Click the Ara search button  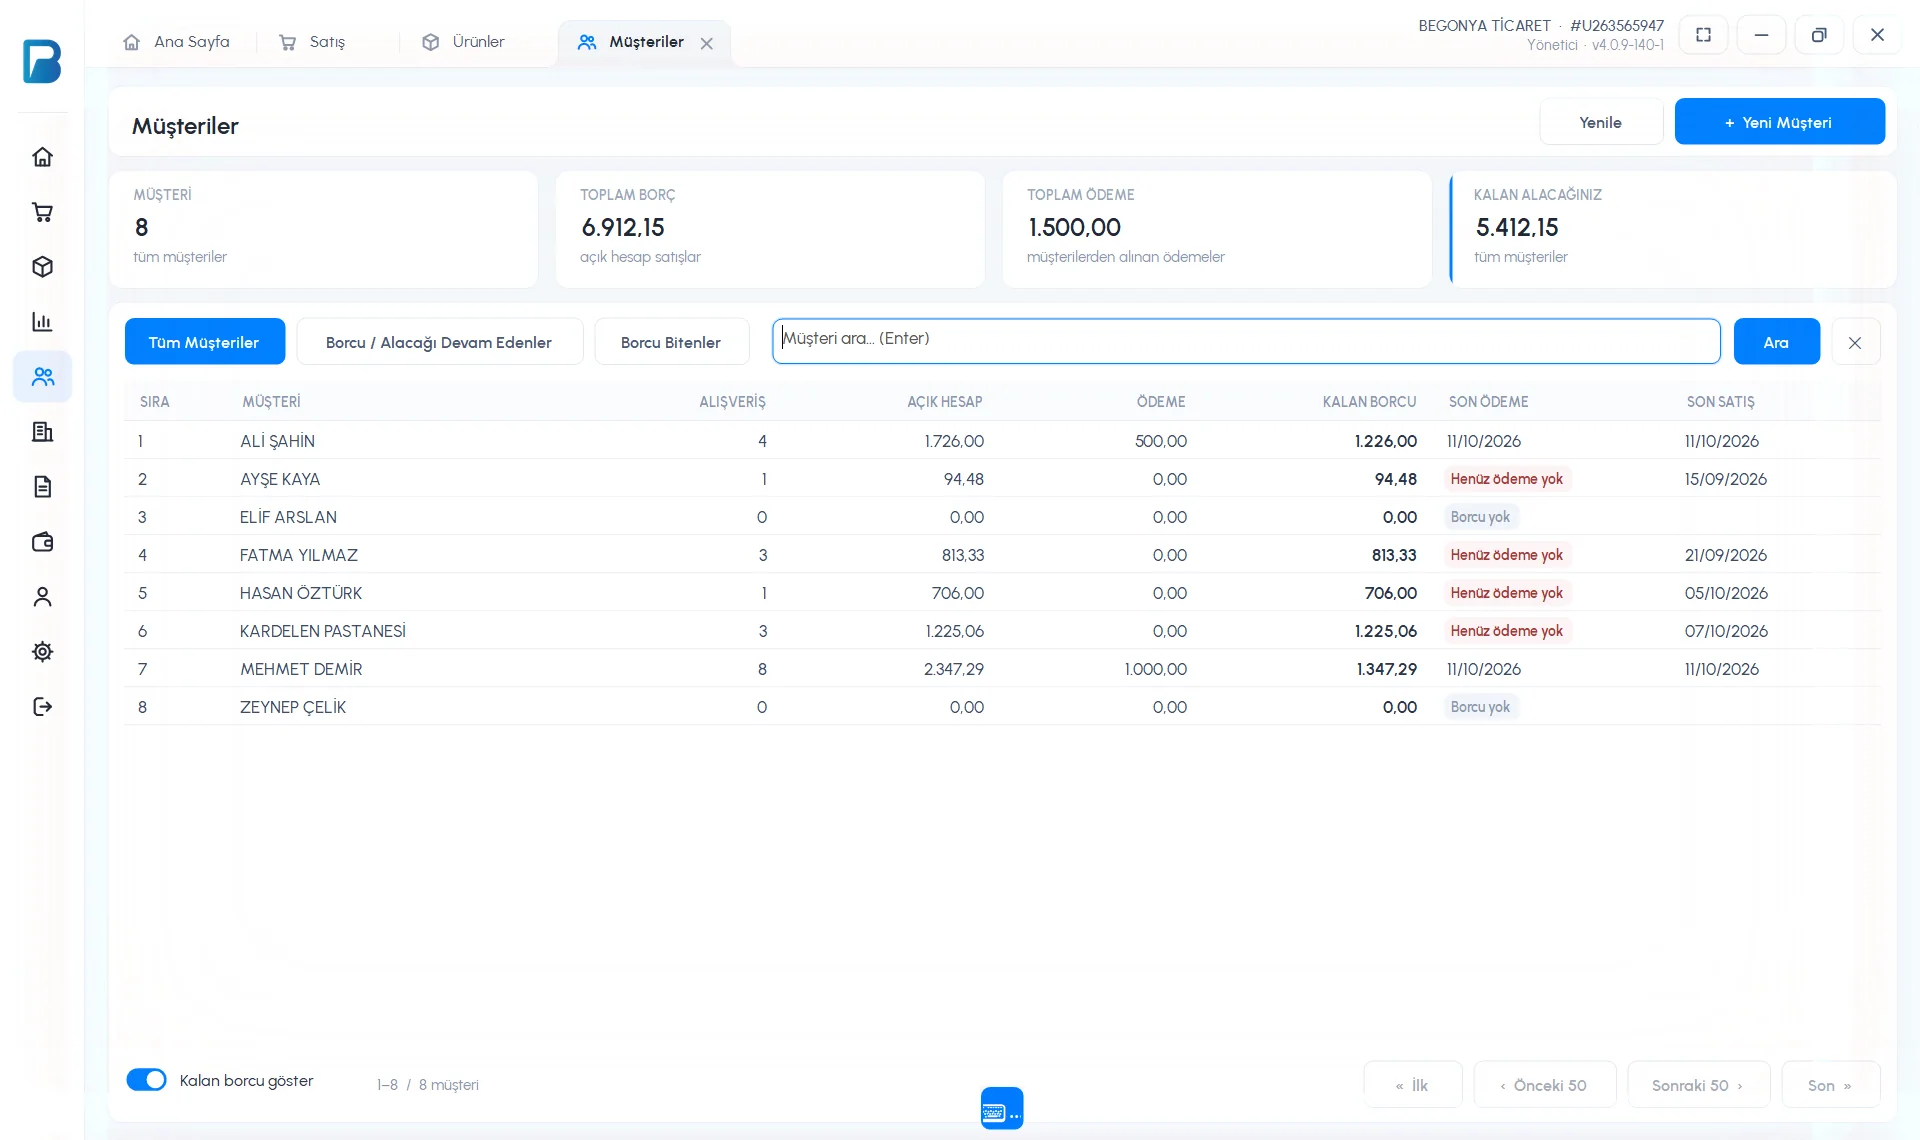pyautogui.click(x=1777, y=342)
